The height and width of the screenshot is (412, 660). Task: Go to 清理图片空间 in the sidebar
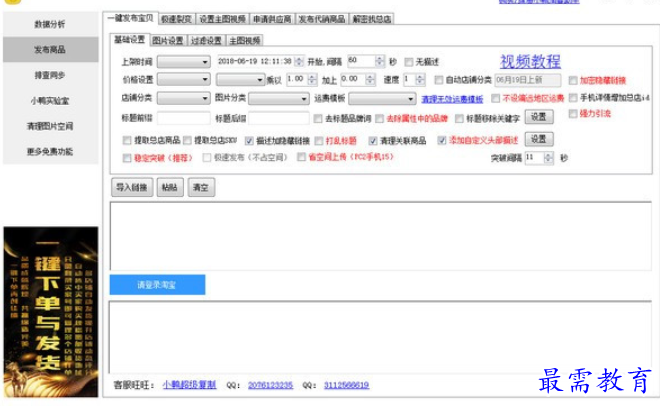pyautogui.click(x=50, y=127)
